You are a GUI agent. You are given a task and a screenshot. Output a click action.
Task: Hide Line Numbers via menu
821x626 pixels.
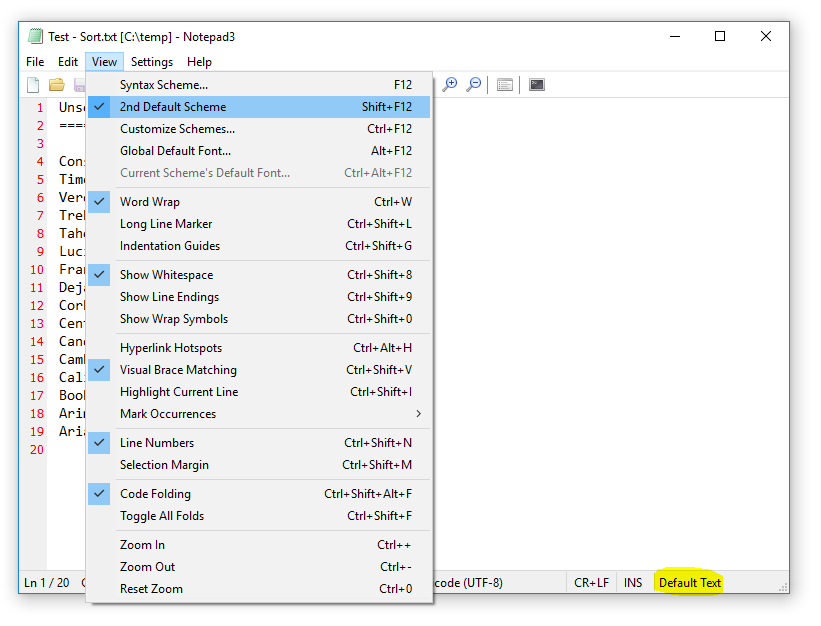pos(259,443)
